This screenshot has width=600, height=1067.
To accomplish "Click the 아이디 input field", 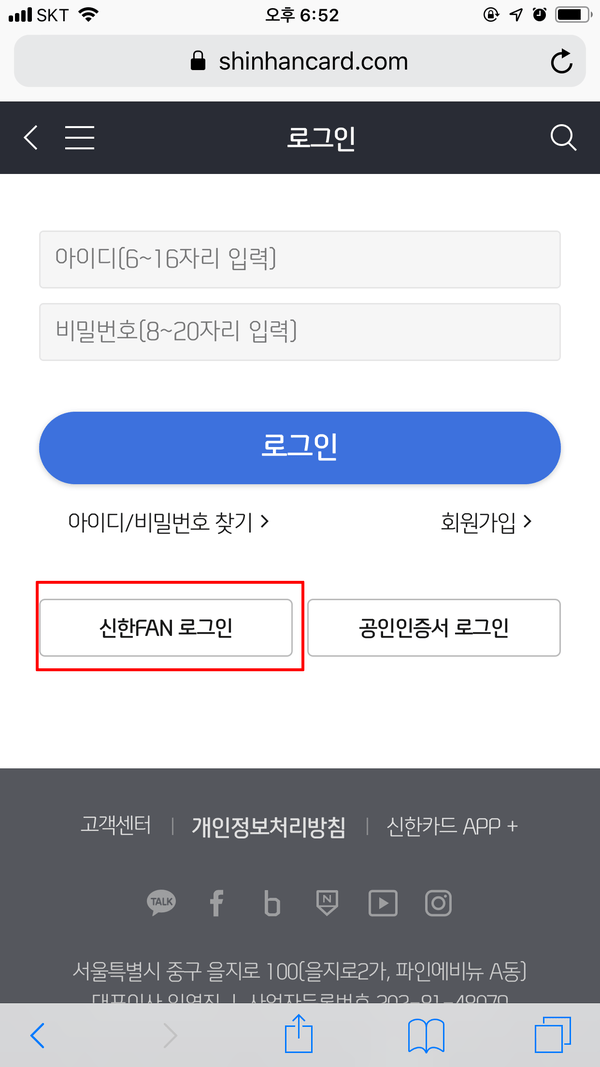I will 299,260.
